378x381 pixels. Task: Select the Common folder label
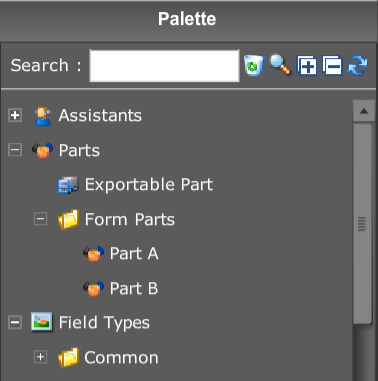[121, 358]
